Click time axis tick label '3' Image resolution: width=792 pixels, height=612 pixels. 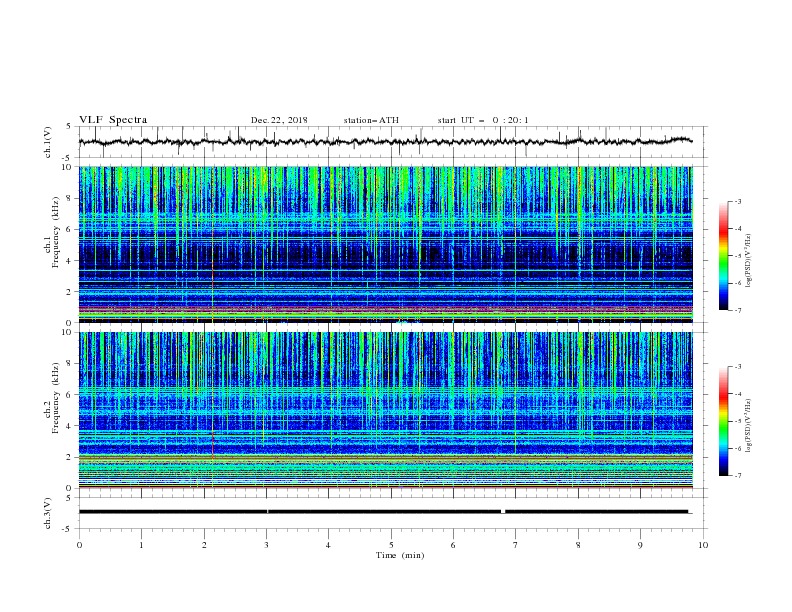[267, 545]
